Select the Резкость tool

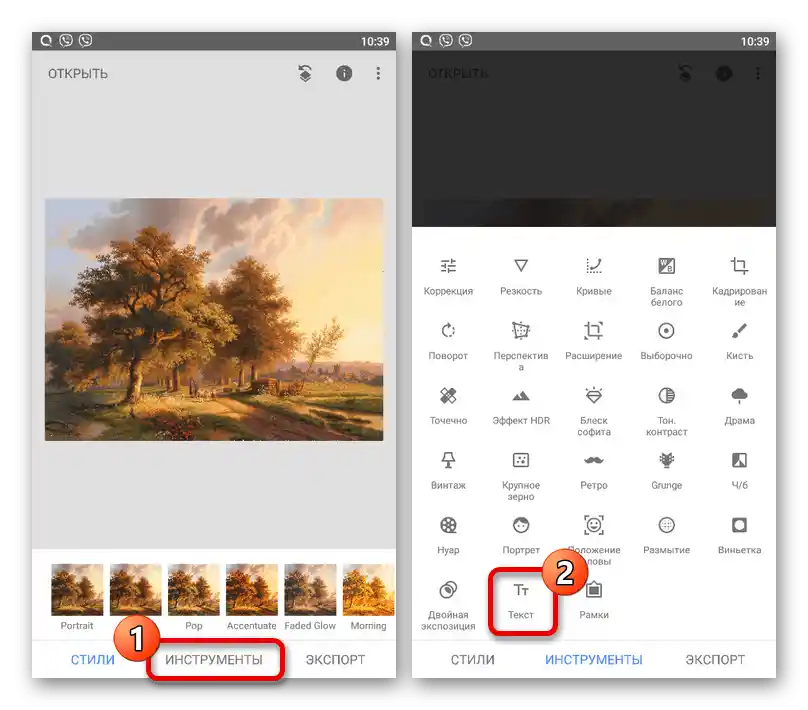[x=521, y=277]
